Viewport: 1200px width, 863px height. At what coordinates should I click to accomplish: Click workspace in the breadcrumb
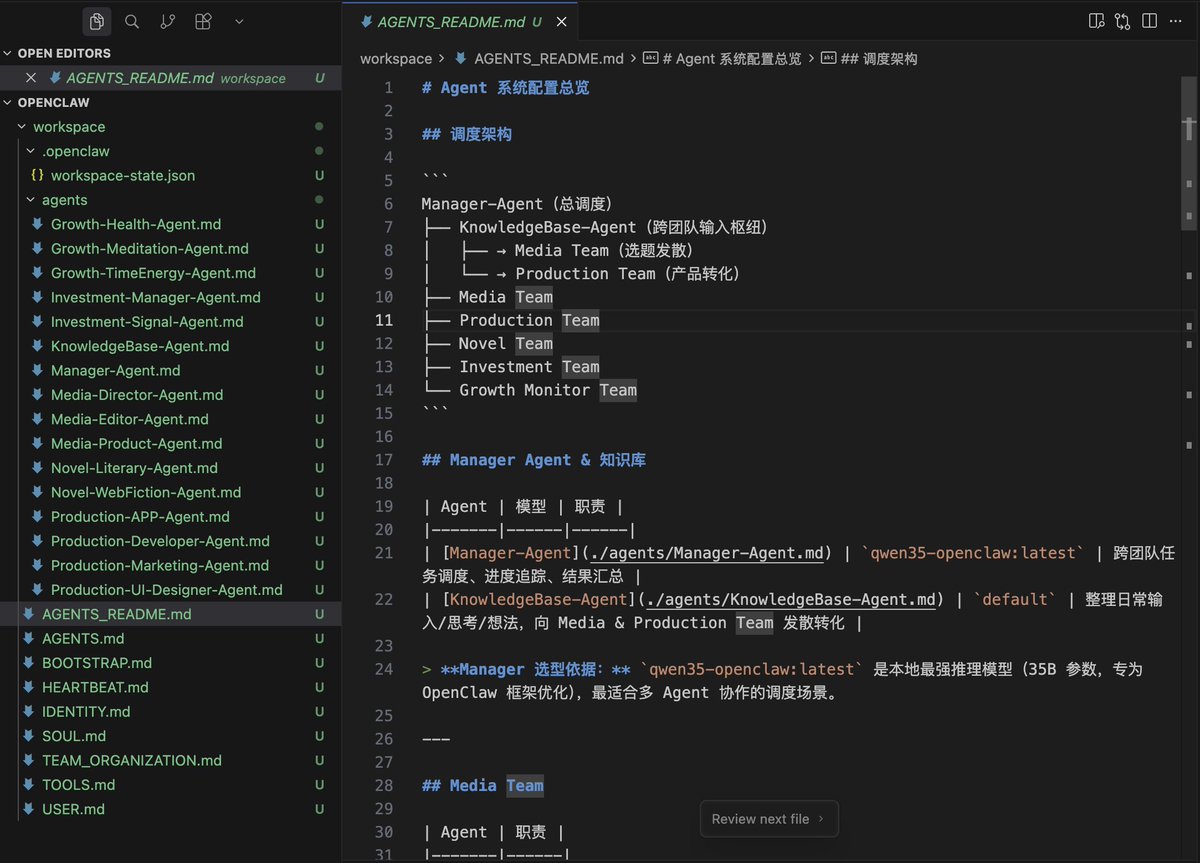coord(396,59)
